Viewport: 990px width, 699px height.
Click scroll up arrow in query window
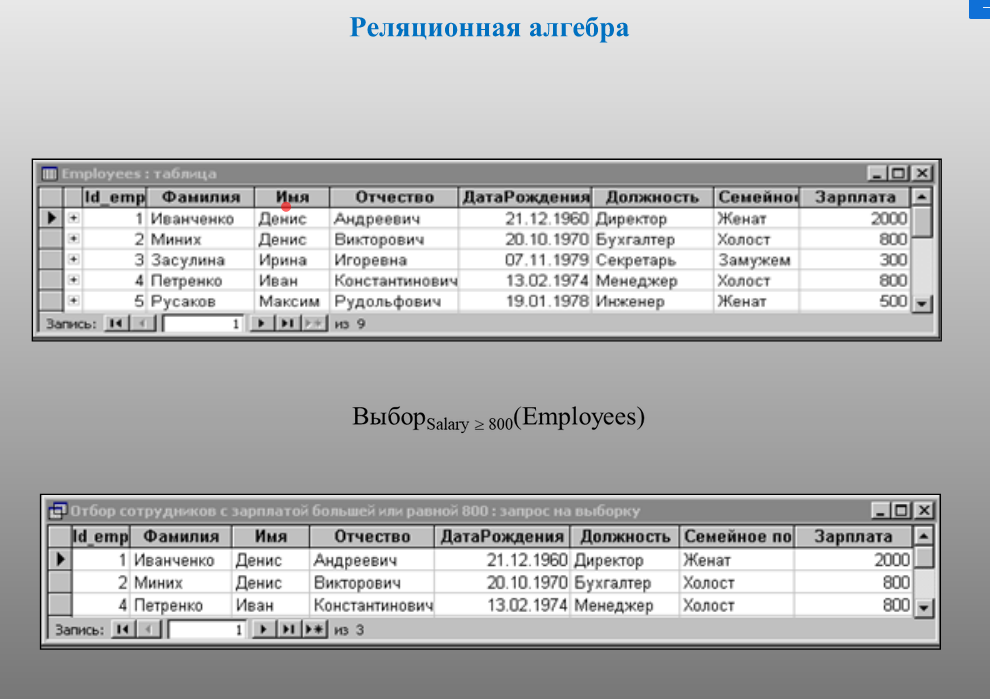923,536
